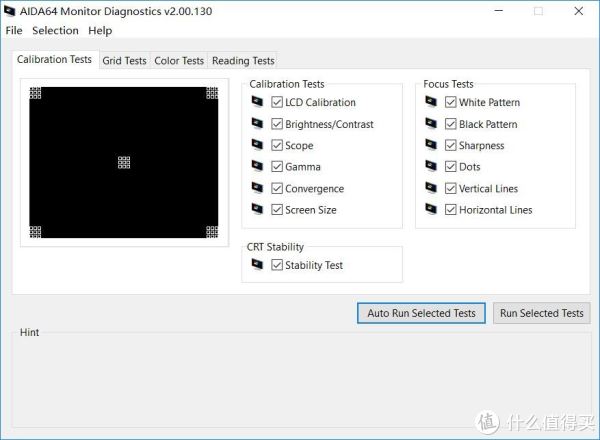The image size is (600, 440).
Task: Click the monitor icon beside Screen Size
Action: (257, 209)
